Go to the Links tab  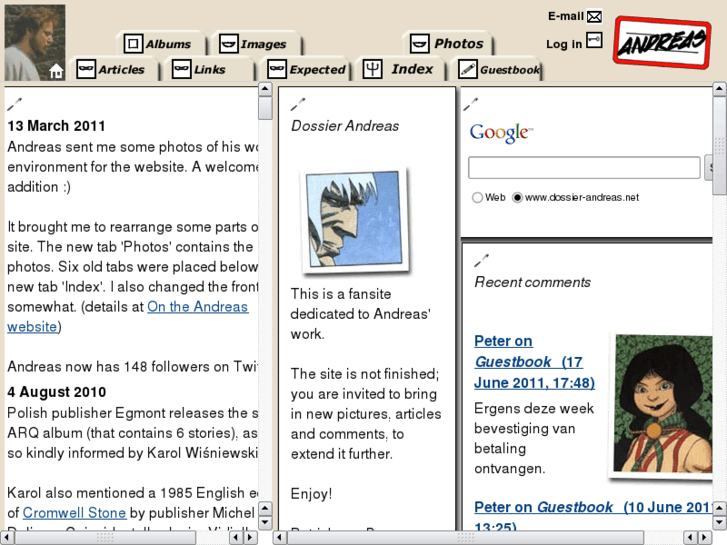click(210, 70)
